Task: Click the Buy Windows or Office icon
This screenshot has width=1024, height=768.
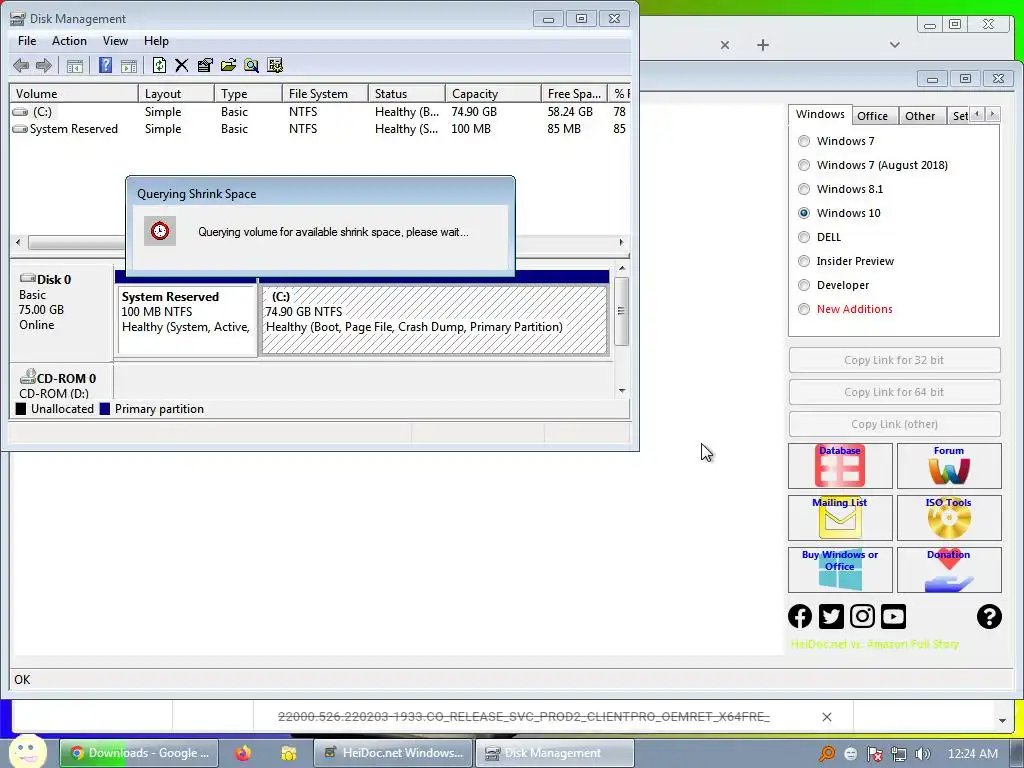Action: (x=840, y=569)
